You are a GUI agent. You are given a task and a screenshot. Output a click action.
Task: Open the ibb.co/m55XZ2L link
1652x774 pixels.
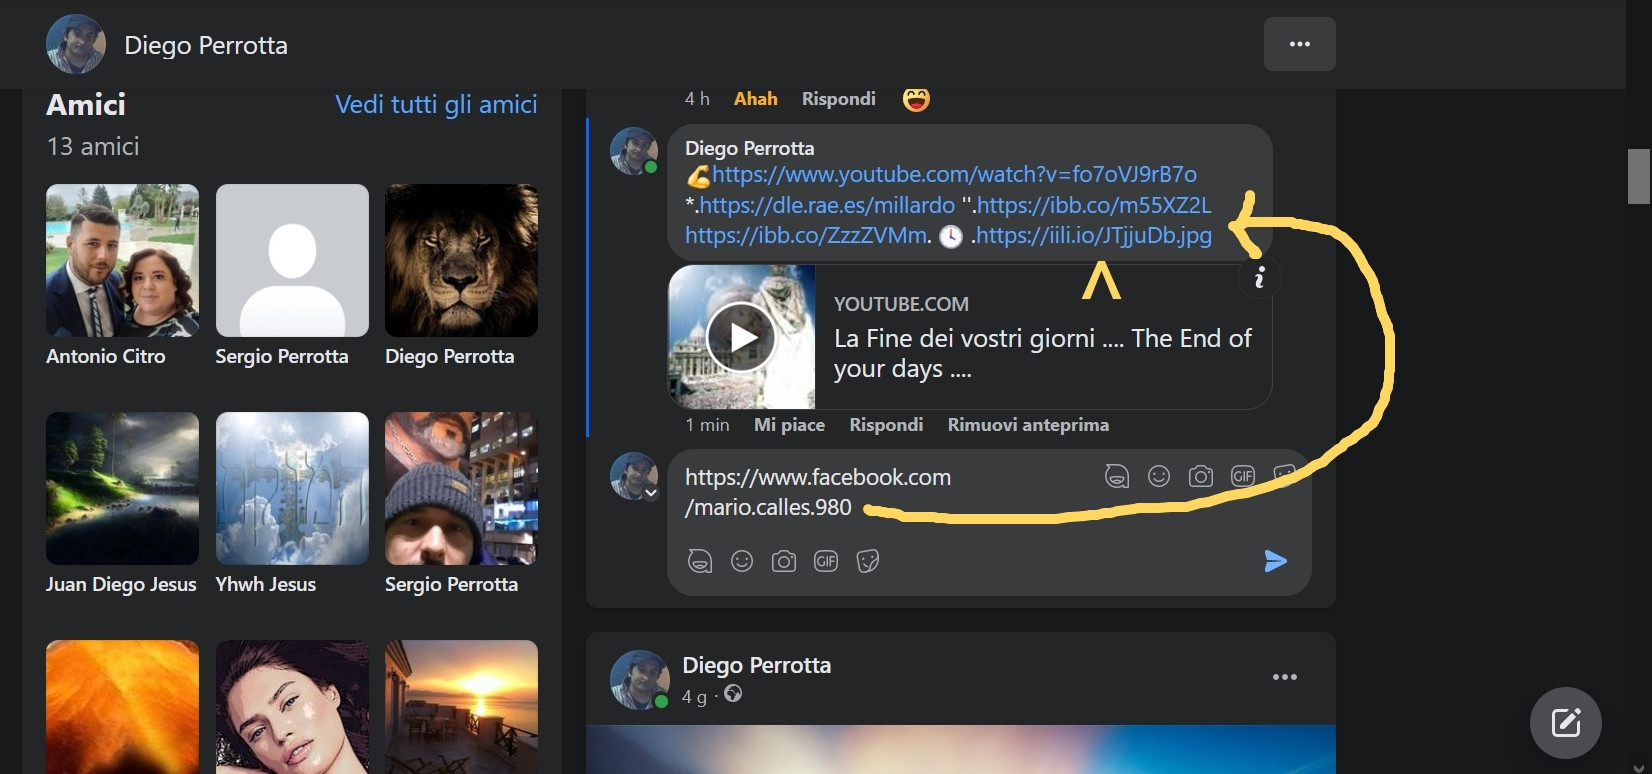click(x=1094, y=205)
